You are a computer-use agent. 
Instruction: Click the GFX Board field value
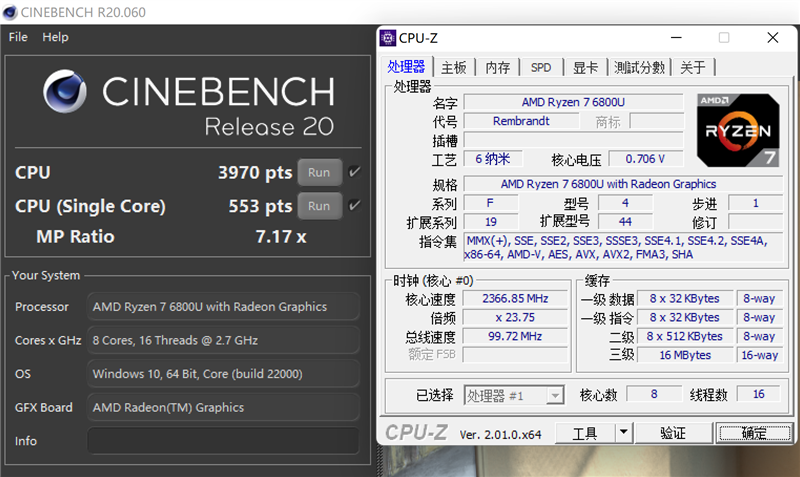point(223,408)
